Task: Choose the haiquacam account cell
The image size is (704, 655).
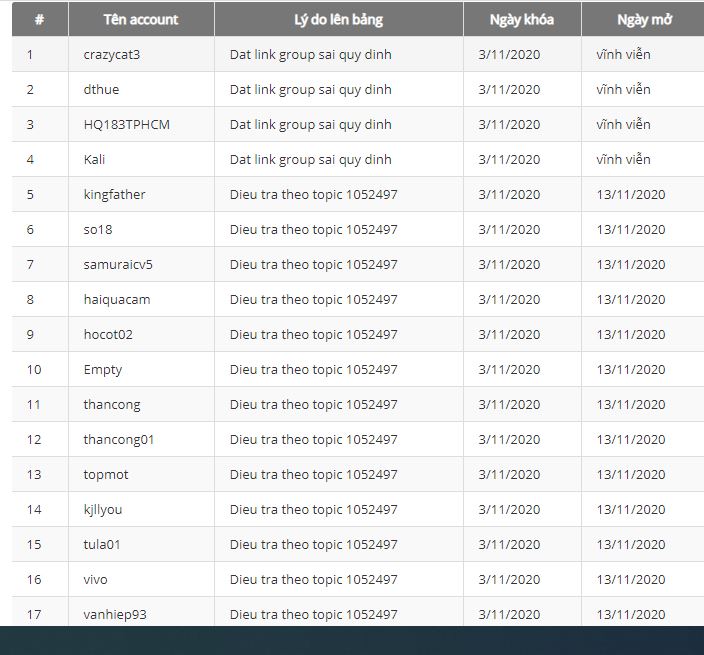Action: click(x=114, y=299)
